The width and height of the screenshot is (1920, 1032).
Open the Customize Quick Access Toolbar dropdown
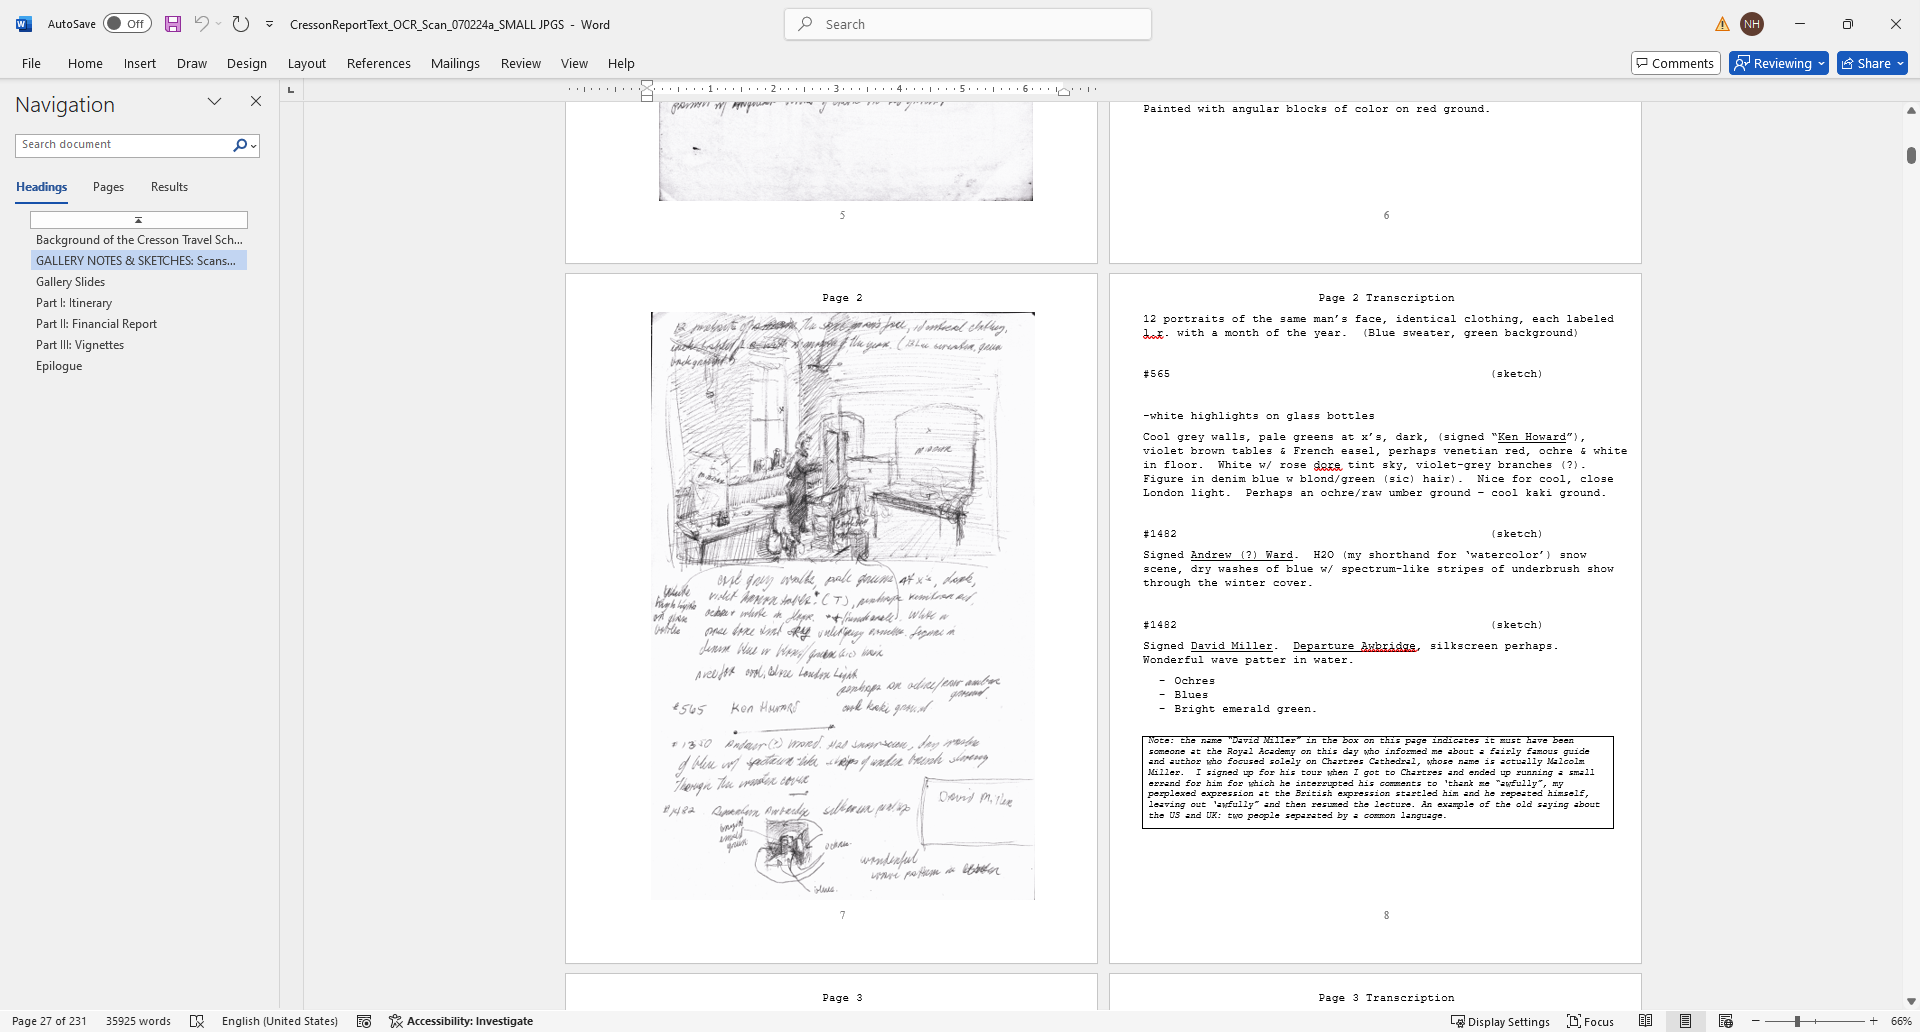268,23
